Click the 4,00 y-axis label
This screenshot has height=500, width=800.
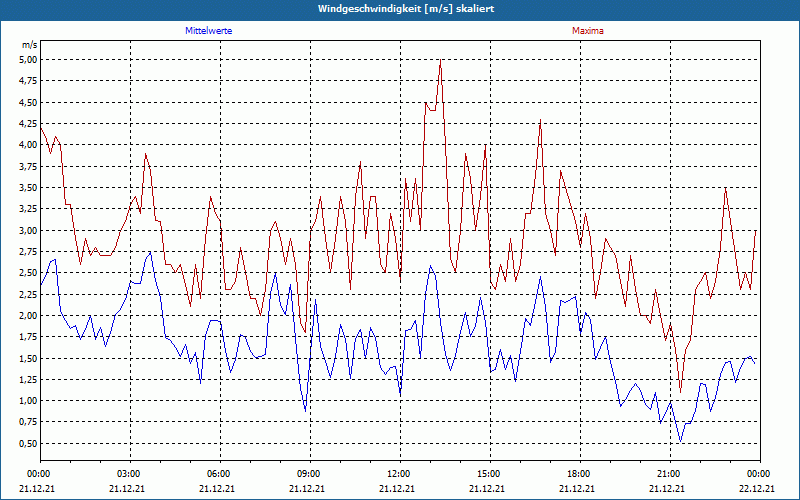(29, 145)
